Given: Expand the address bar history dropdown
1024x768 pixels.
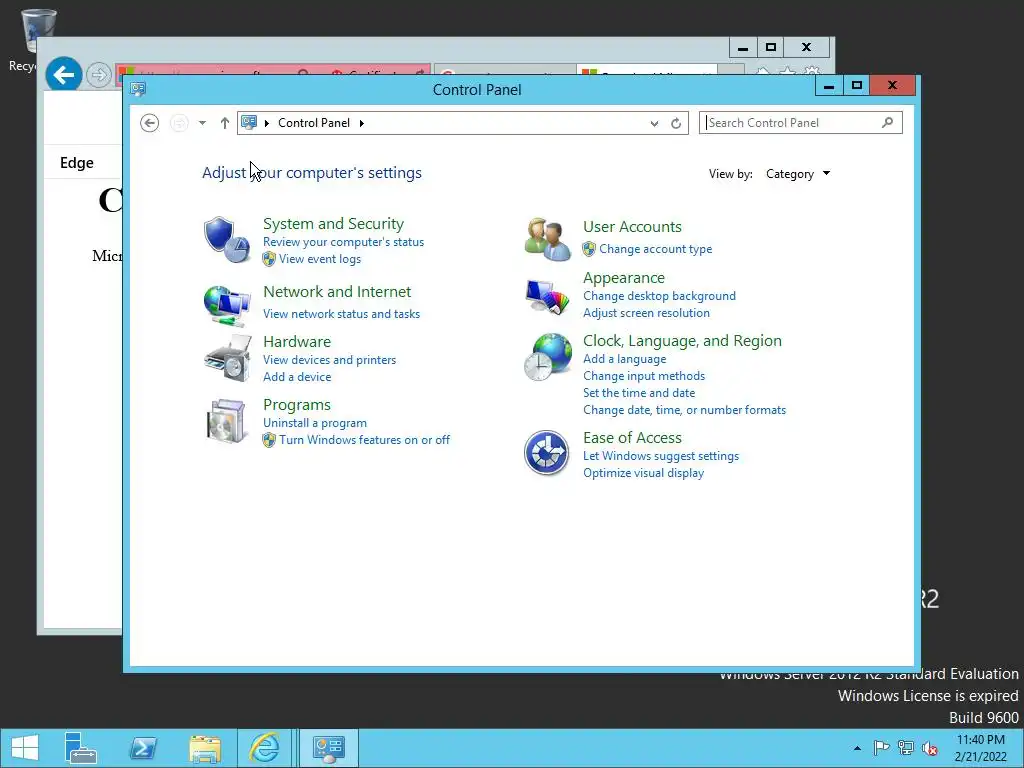Looking at the screenshot, I should [x=654, y=123].
